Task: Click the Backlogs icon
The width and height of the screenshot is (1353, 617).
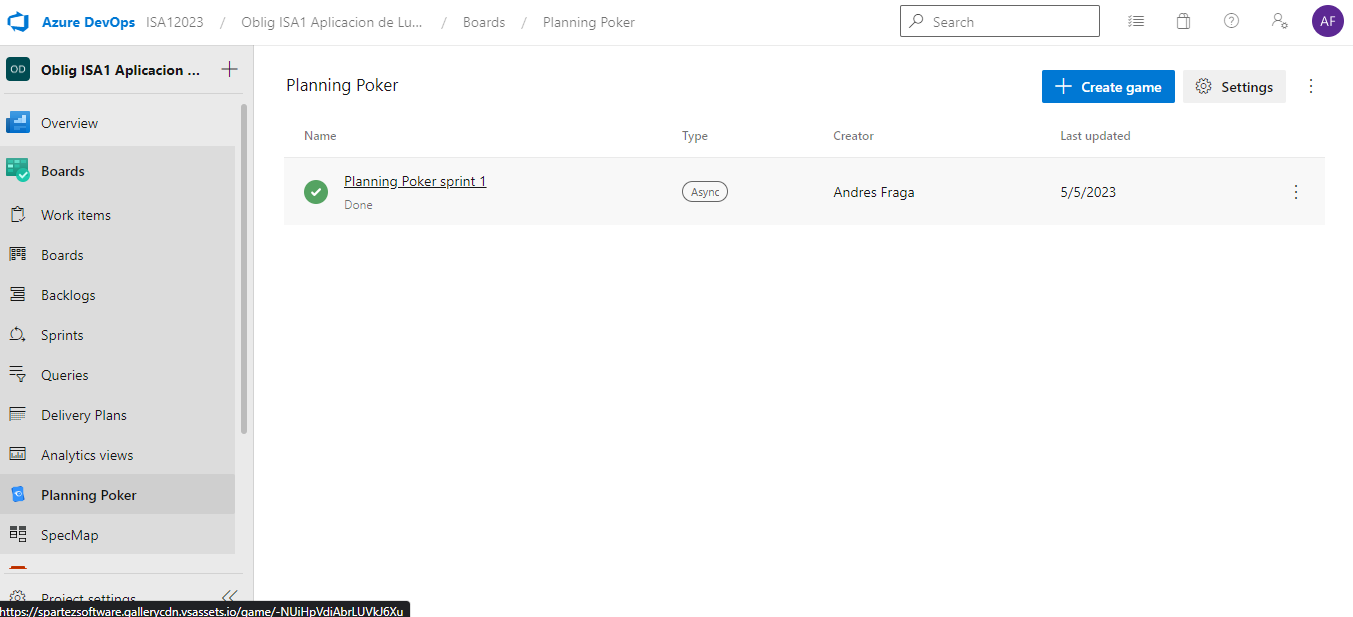Action: 18,295
